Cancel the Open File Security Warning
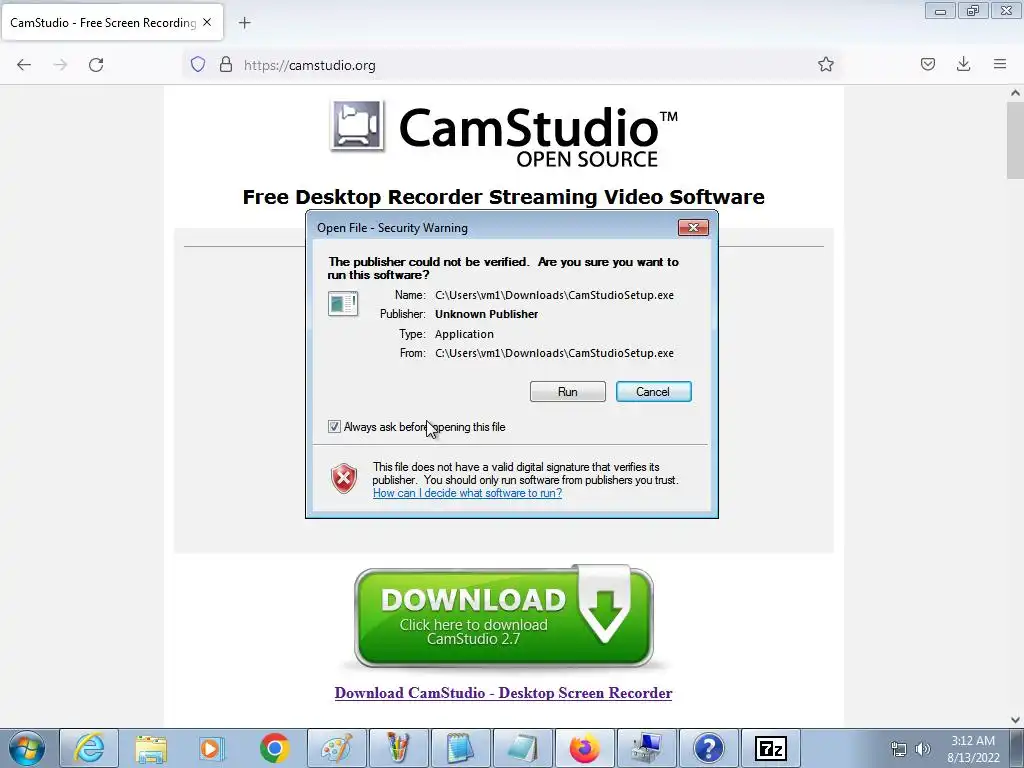This screenshot has height=768, width=1024. pyautogui.click(x=654, y=392)
